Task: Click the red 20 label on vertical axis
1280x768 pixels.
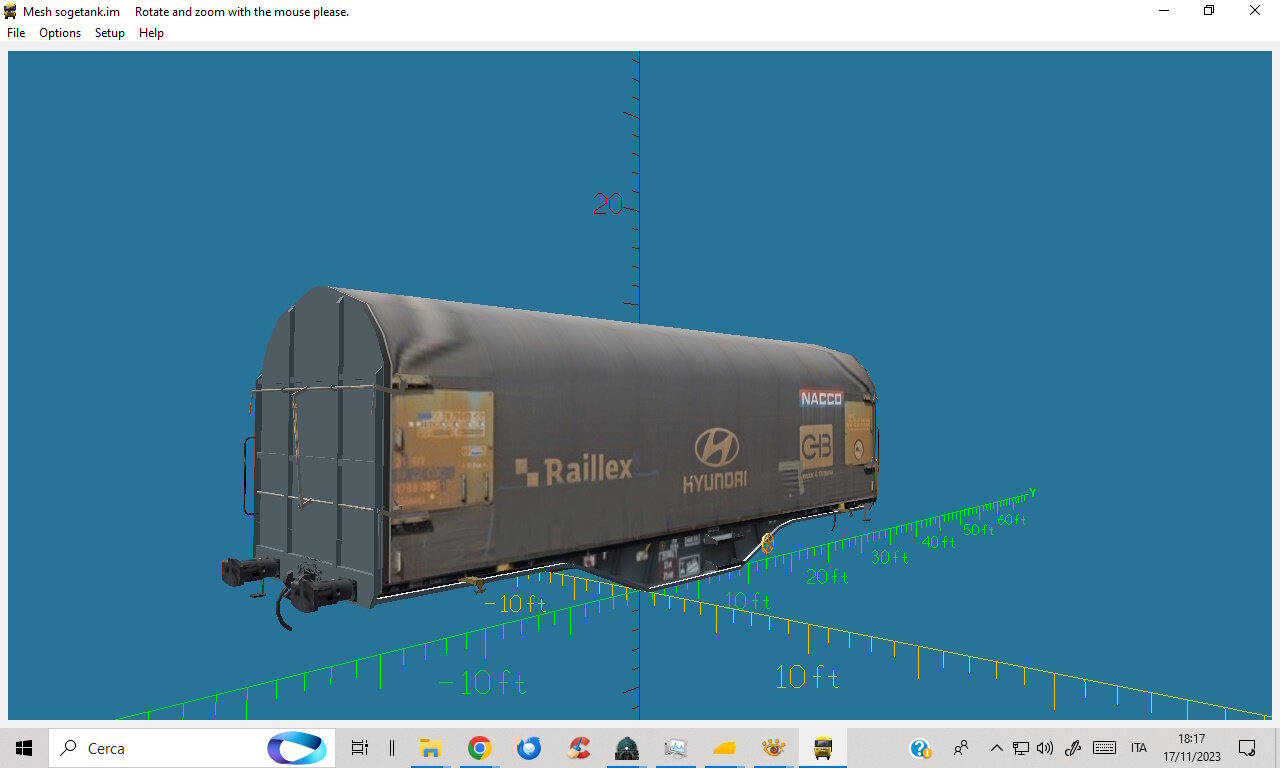Action: [607, 205]
